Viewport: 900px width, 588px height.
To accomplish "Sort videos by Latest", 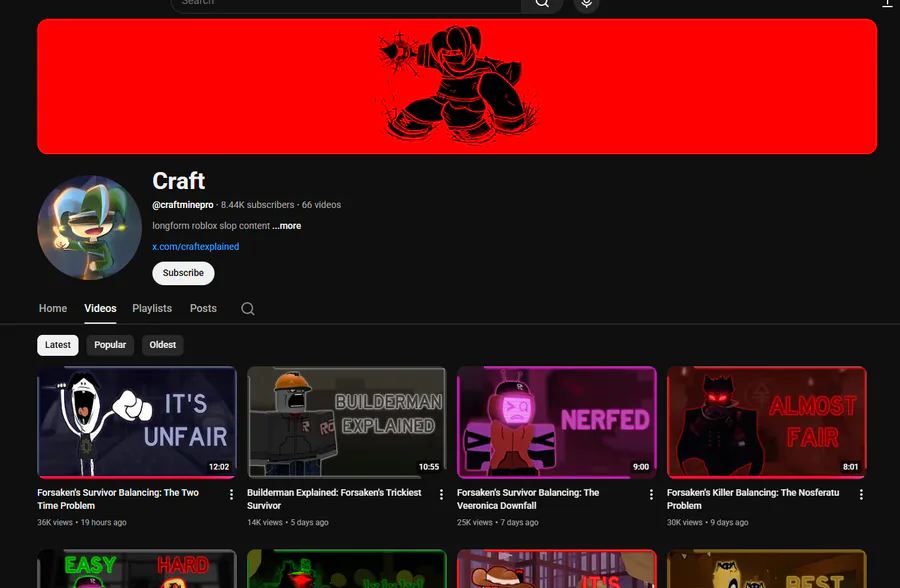I will coord(58,345).
